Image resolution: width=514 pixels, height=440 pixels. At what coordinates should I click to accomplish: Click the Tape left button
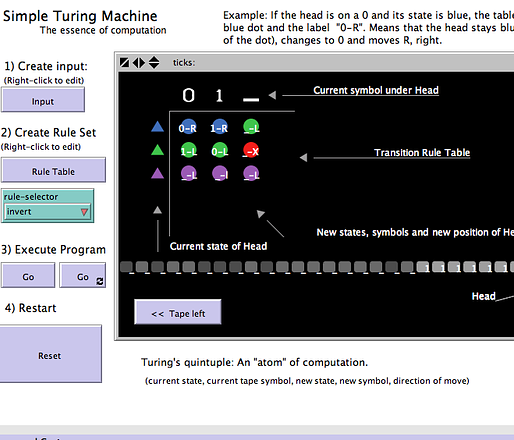178,312
